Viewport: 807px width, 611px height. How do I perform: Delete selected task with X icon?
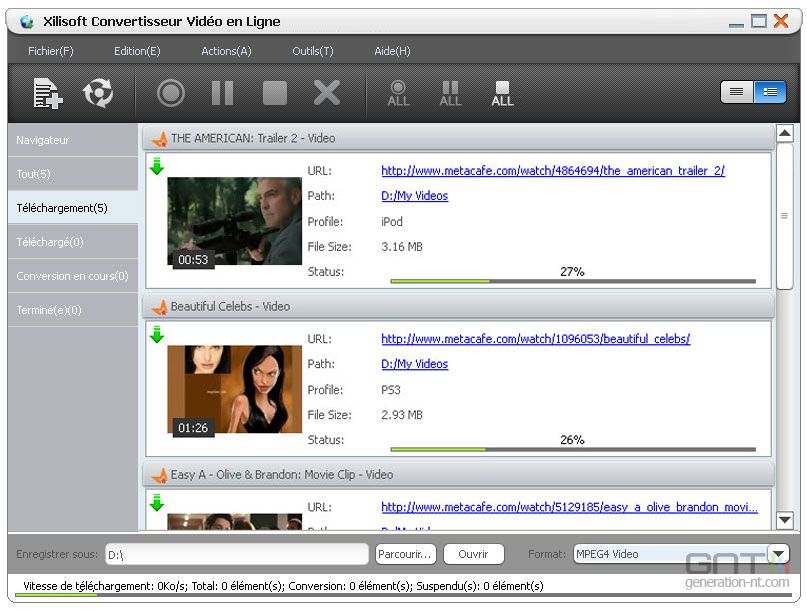[327, 93]
